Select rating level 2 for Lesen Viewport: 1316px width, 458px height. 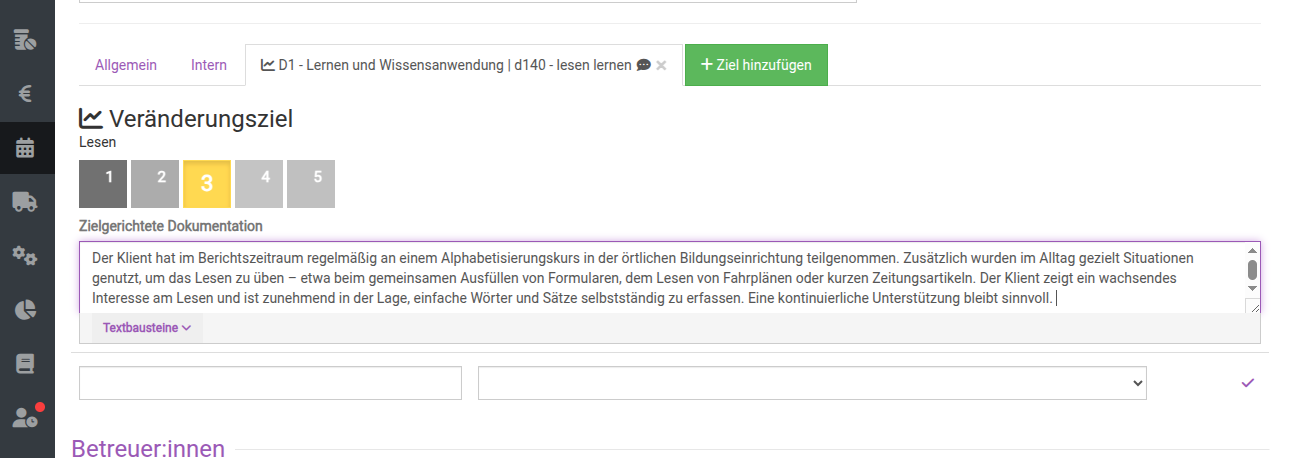tap(155, 183)
